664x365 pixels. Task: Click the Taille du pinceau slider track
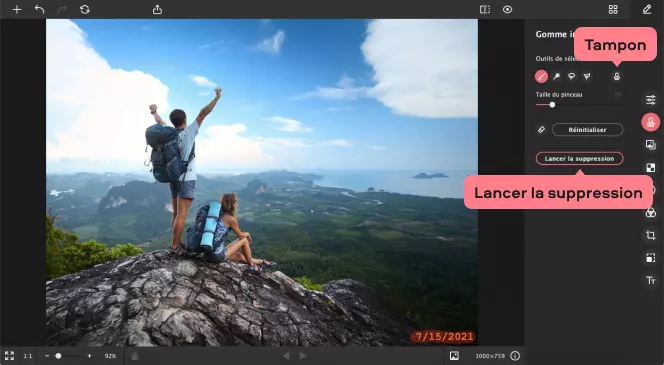(579, 105)
